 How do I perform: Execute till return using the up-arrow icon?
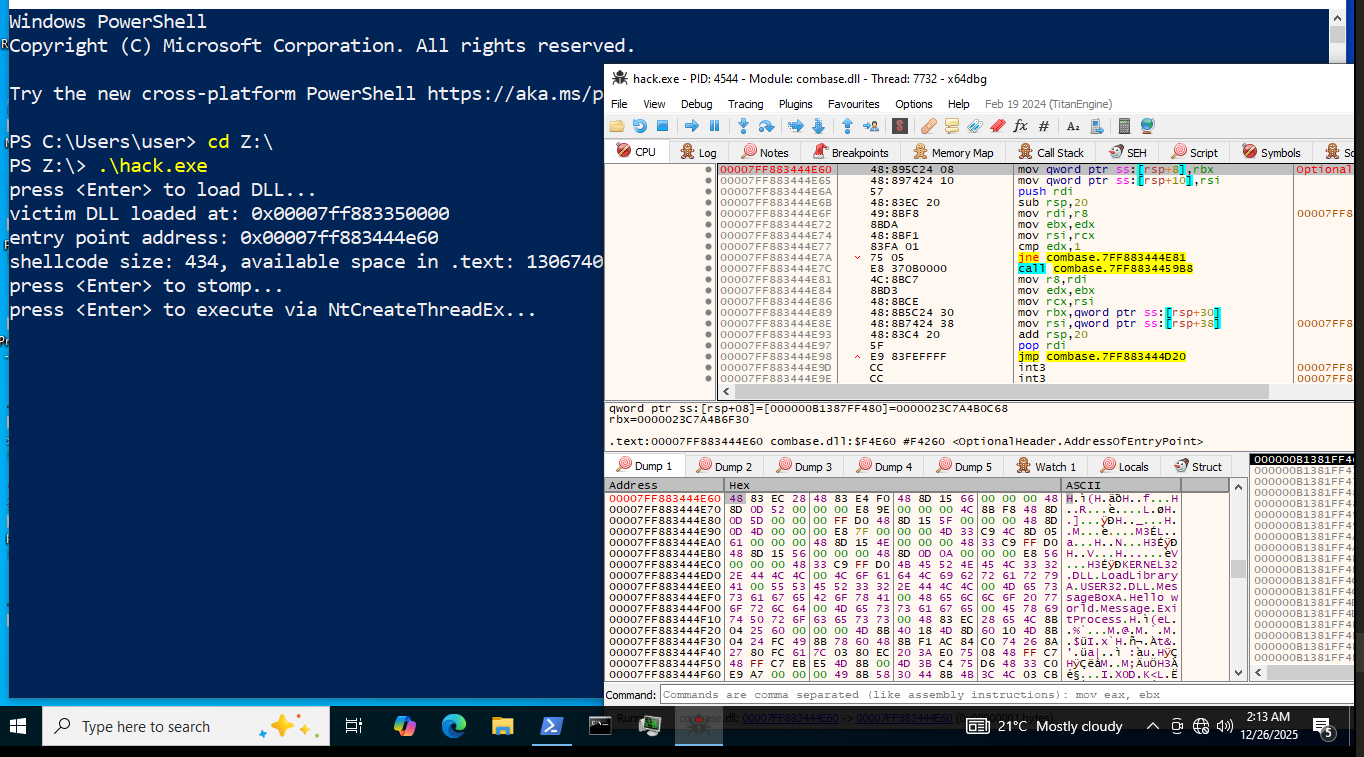(847, 126)
